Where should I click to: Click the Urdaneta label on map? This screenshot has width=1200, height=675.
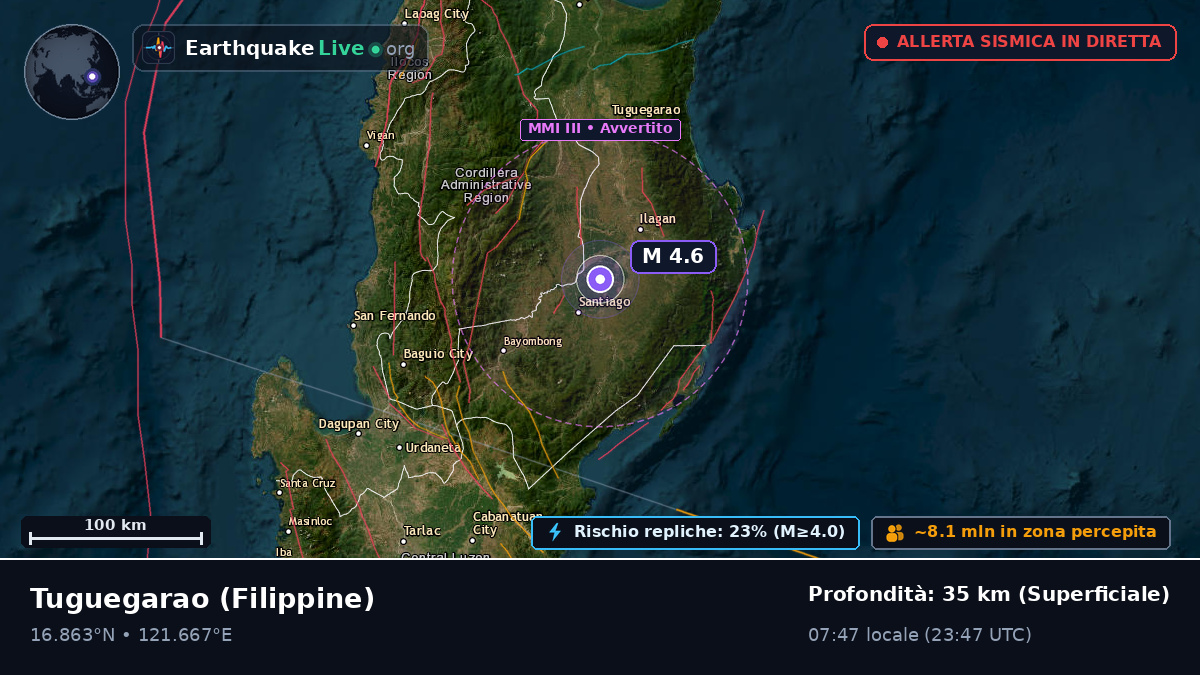point(434,448)
